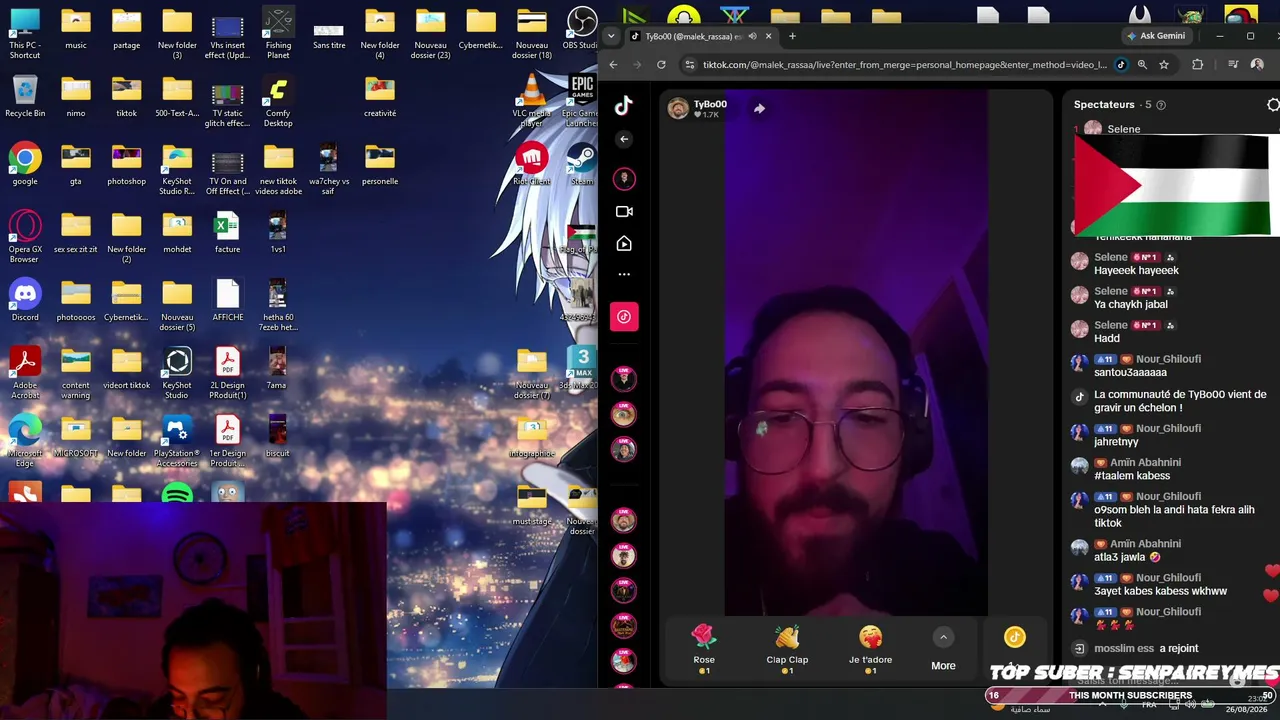Image resolution: width=1280 pixels, height=720 pixels.
Task: Open a new browser tab
Action: pos(792,36)
